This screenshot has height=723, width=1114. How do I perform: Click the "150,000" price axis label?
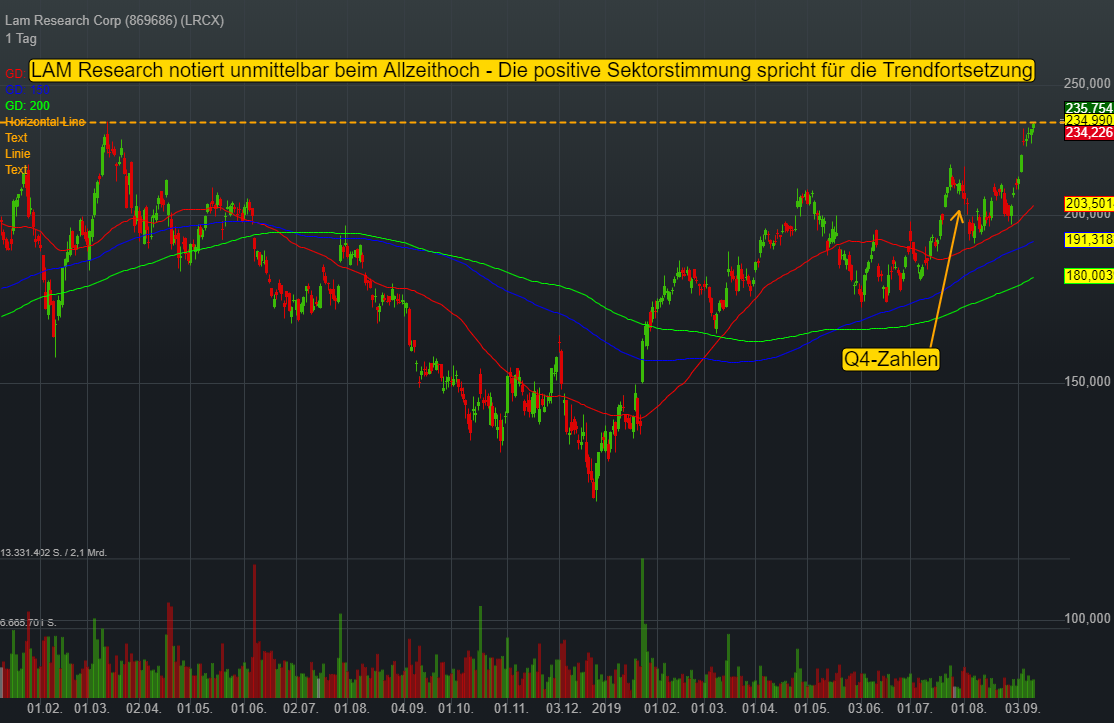pyautogui.click(x=1087, y=381)
